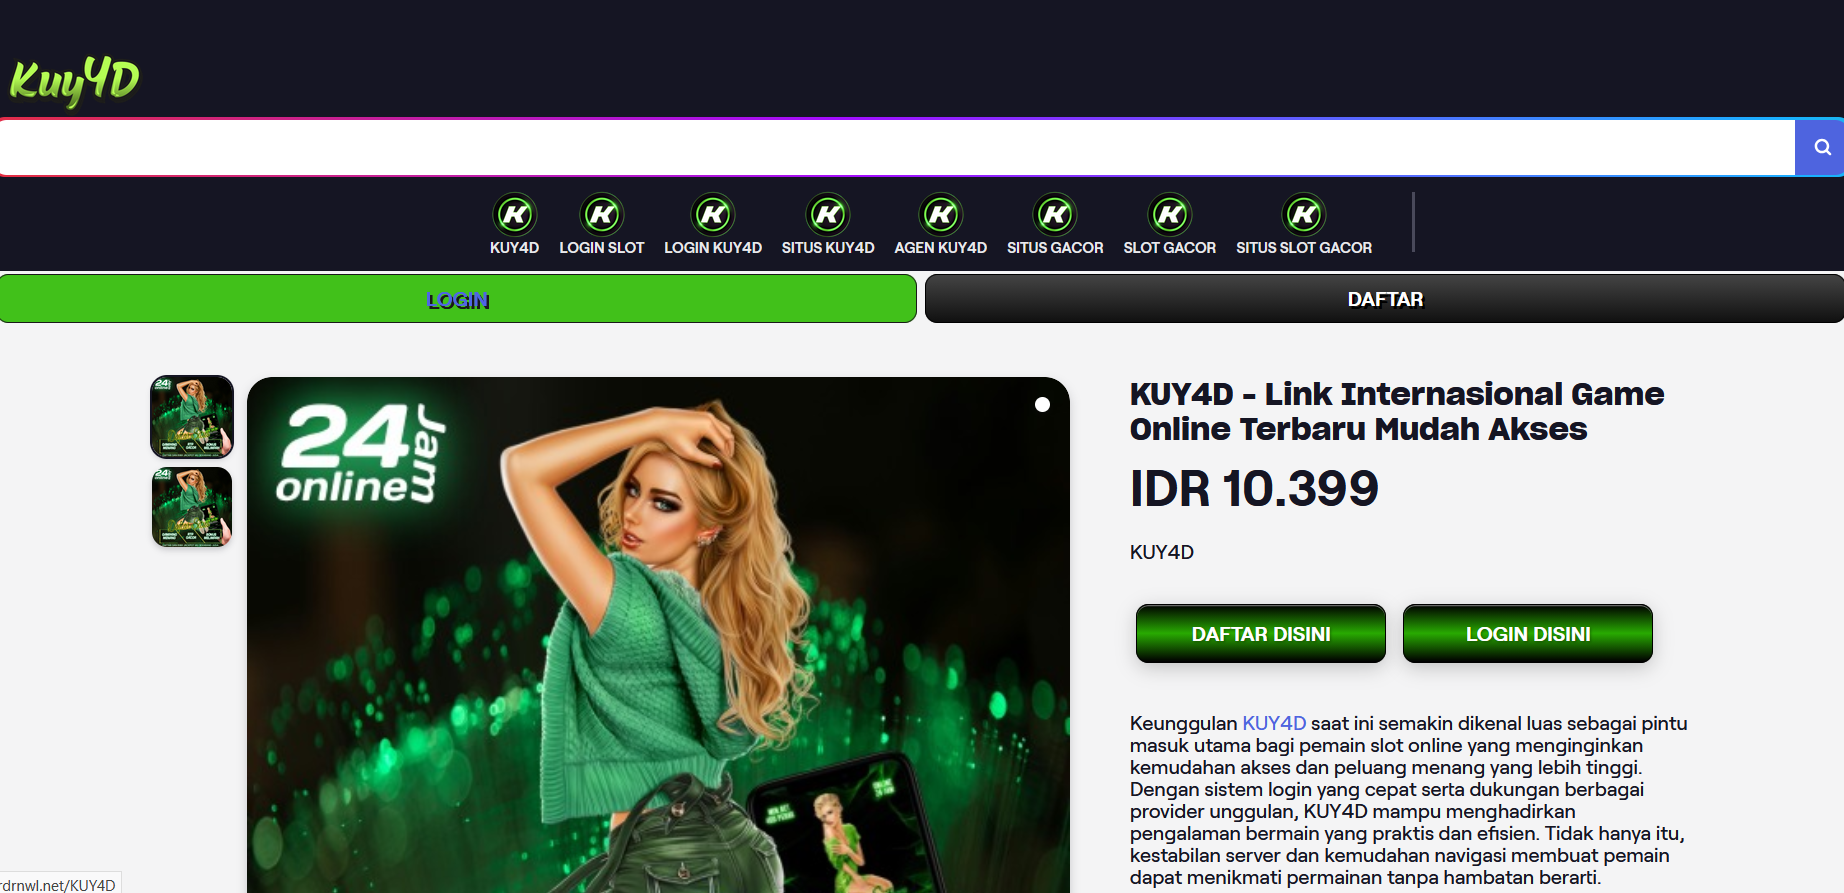
Task: Click the K icon above KUY4D
Action: pyautogui.click(x=515, y=214)
